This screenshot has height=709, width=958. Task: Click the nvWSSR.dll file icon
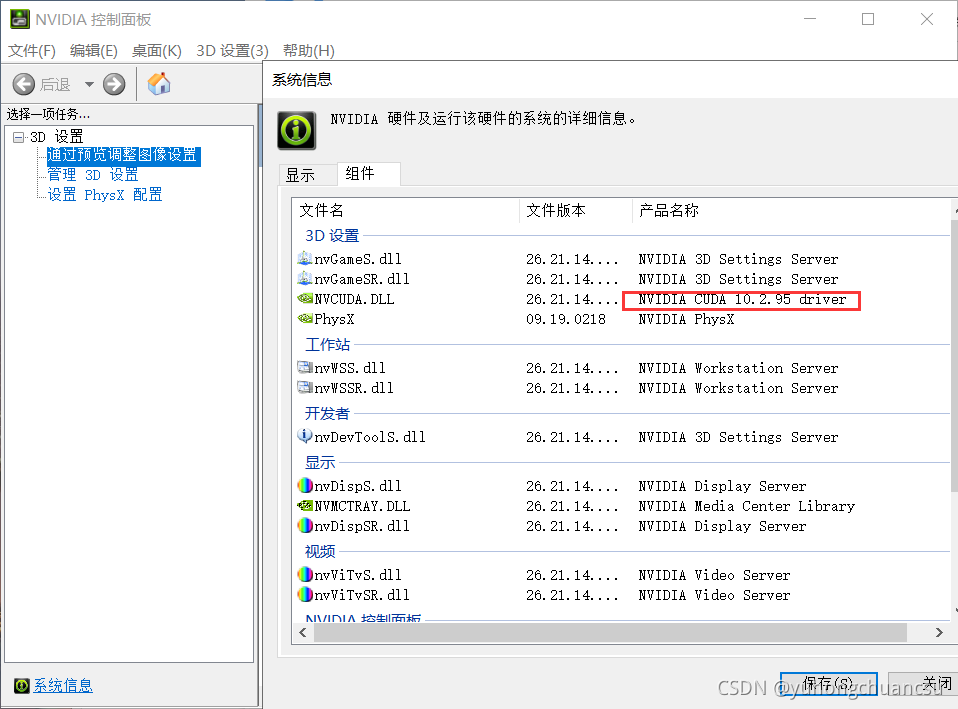click(x=304, y=388)
